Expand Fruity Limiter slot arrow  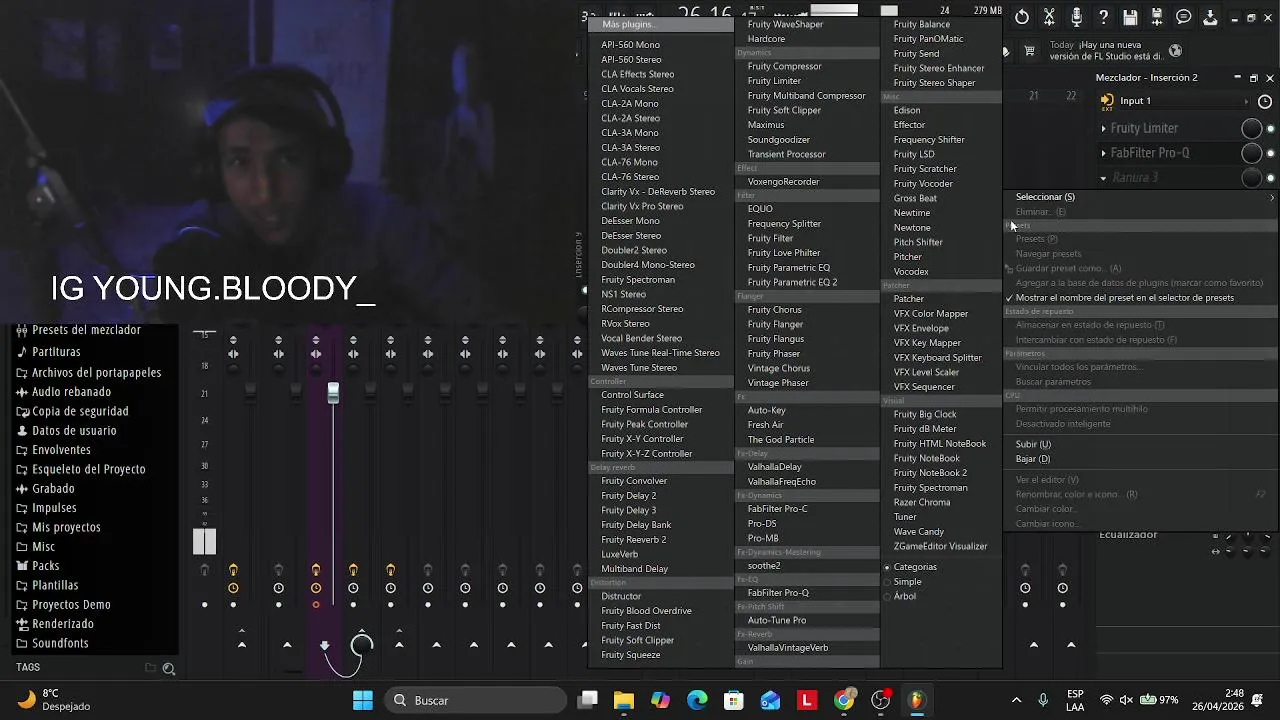pyautogui.click(x=1104, y=128)
